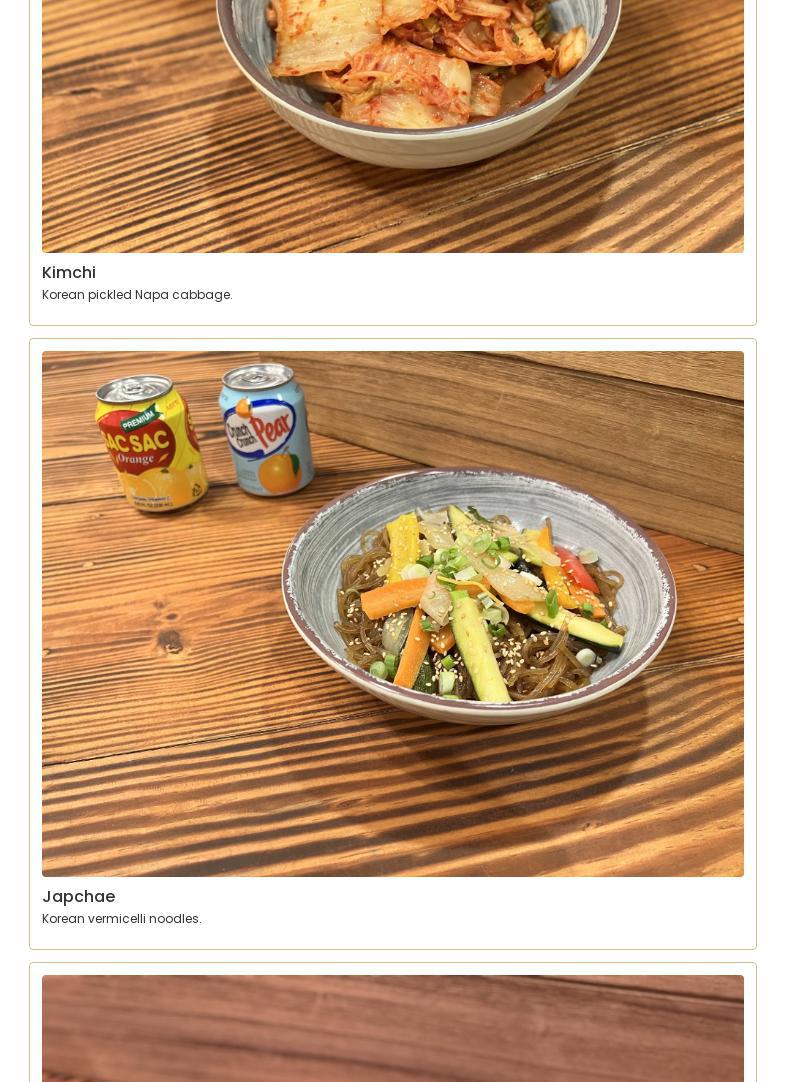Click the Japchae noodle bowl in the photo
This screenshot has width=785, height=1082.
(x=479, y=596)
